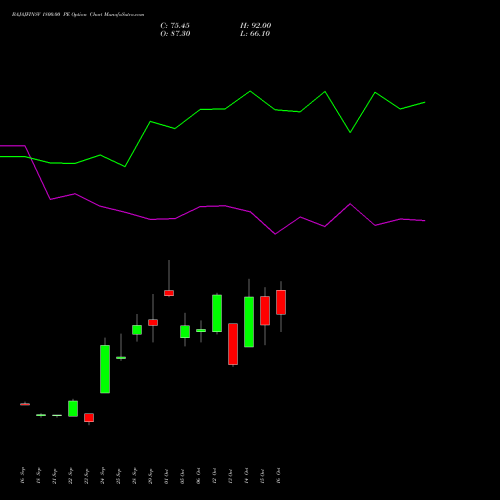
Task: Select the 05 Oct date label
Action: point(183,476)
